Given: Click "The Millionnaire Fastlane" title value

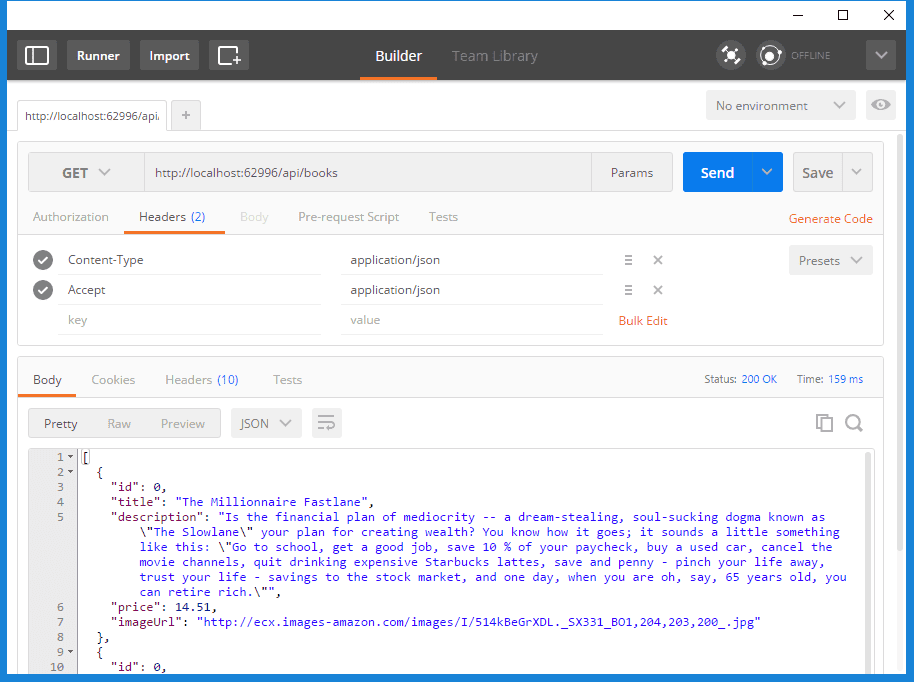Looking at the screenshot, I should click(271, 502).
